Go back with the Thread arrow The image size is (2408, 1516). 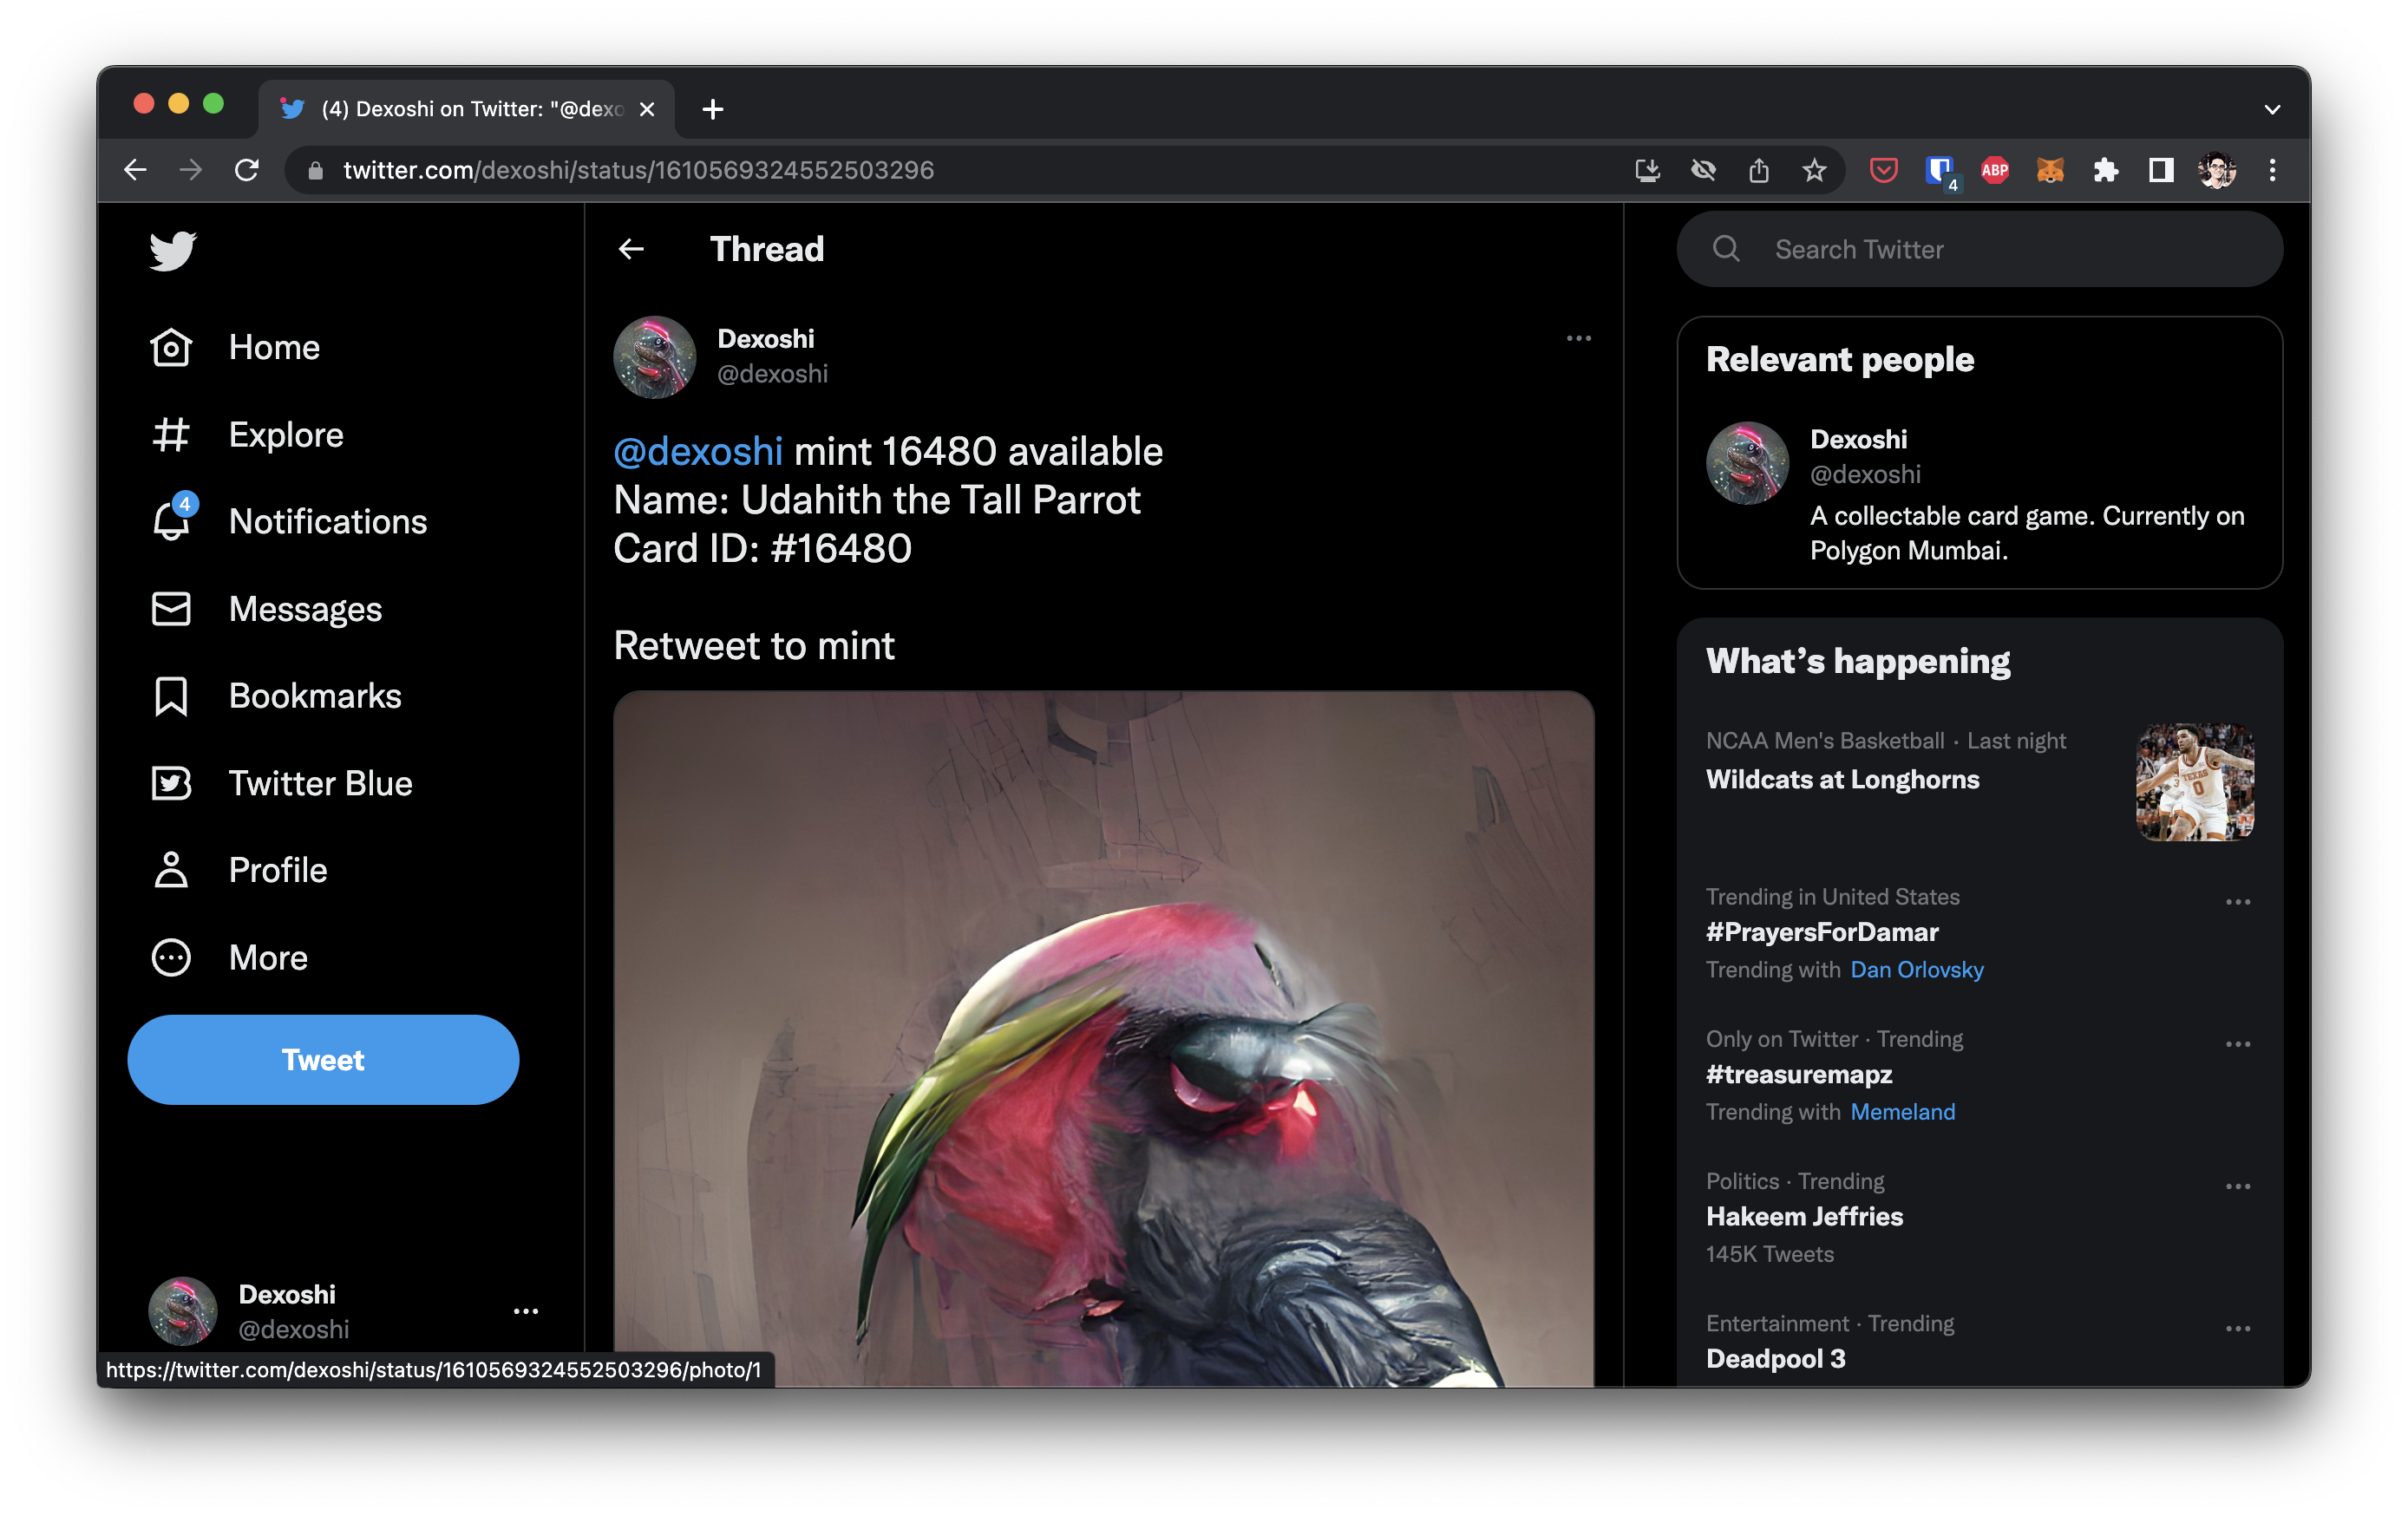pyautogui.click(x=631, y=249)
